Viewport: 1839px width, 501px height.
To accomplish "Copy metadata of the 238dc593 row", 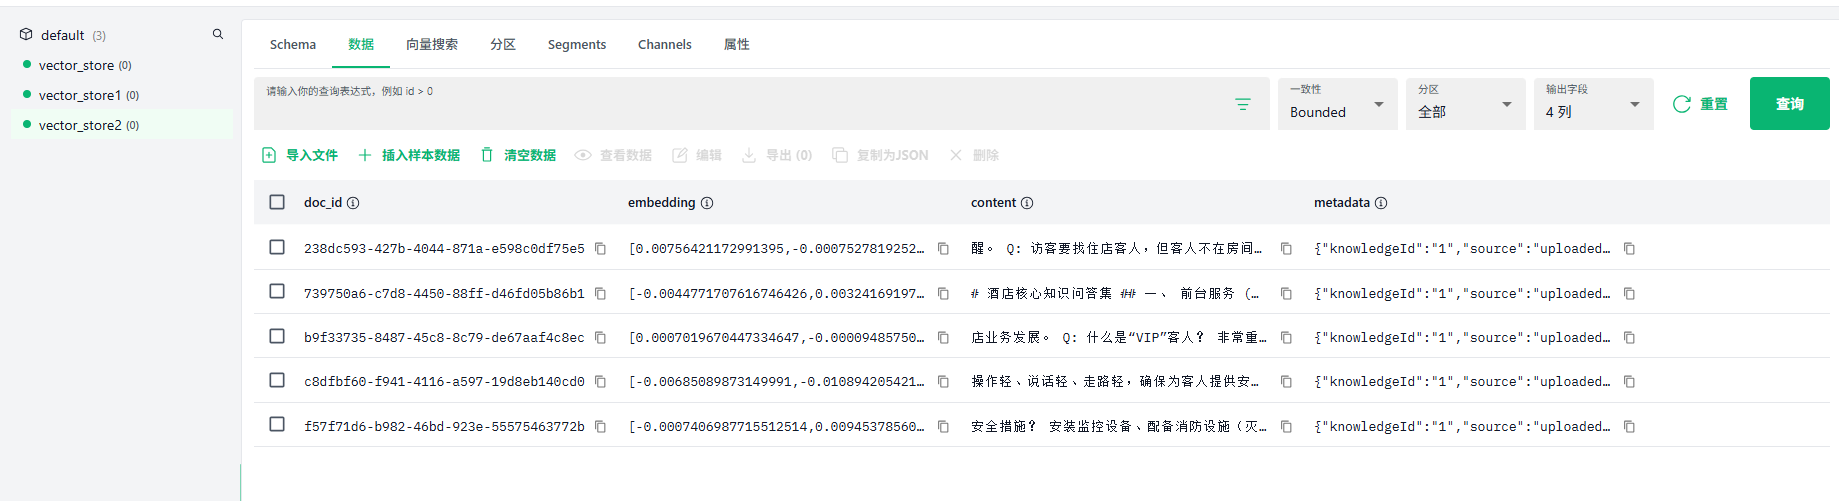I will [x=1629, y=248].
